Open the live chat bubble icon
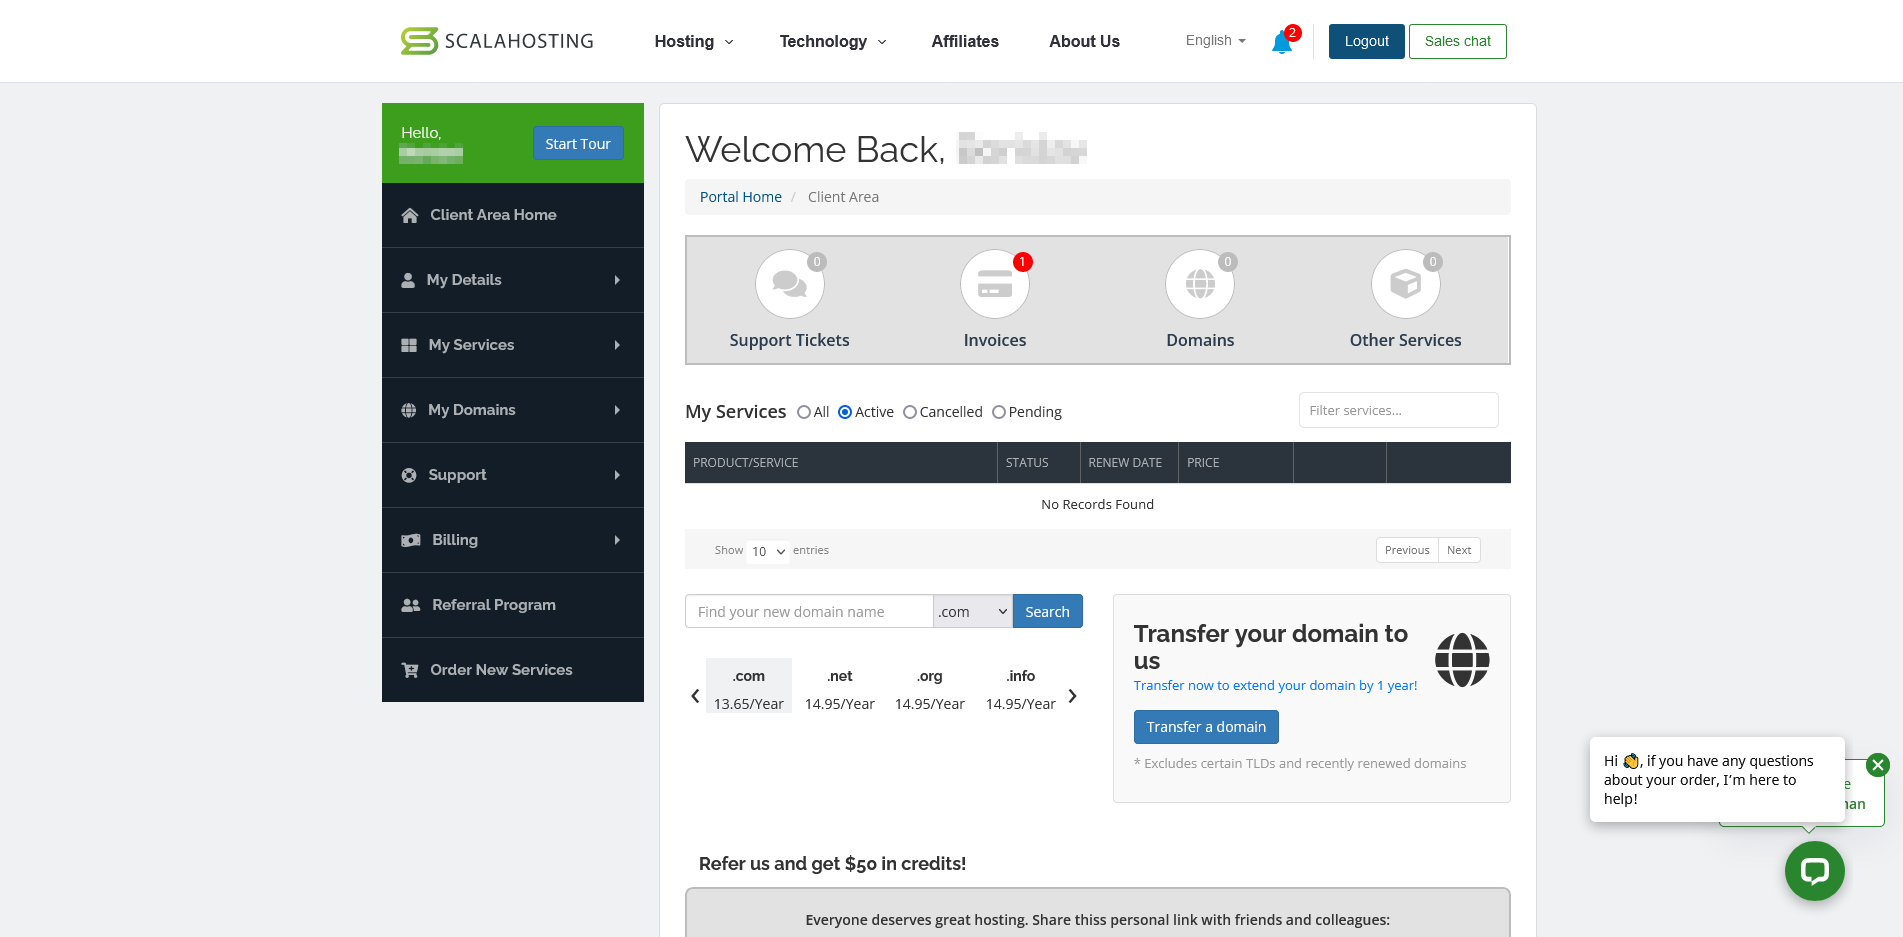 point(1814,871)
